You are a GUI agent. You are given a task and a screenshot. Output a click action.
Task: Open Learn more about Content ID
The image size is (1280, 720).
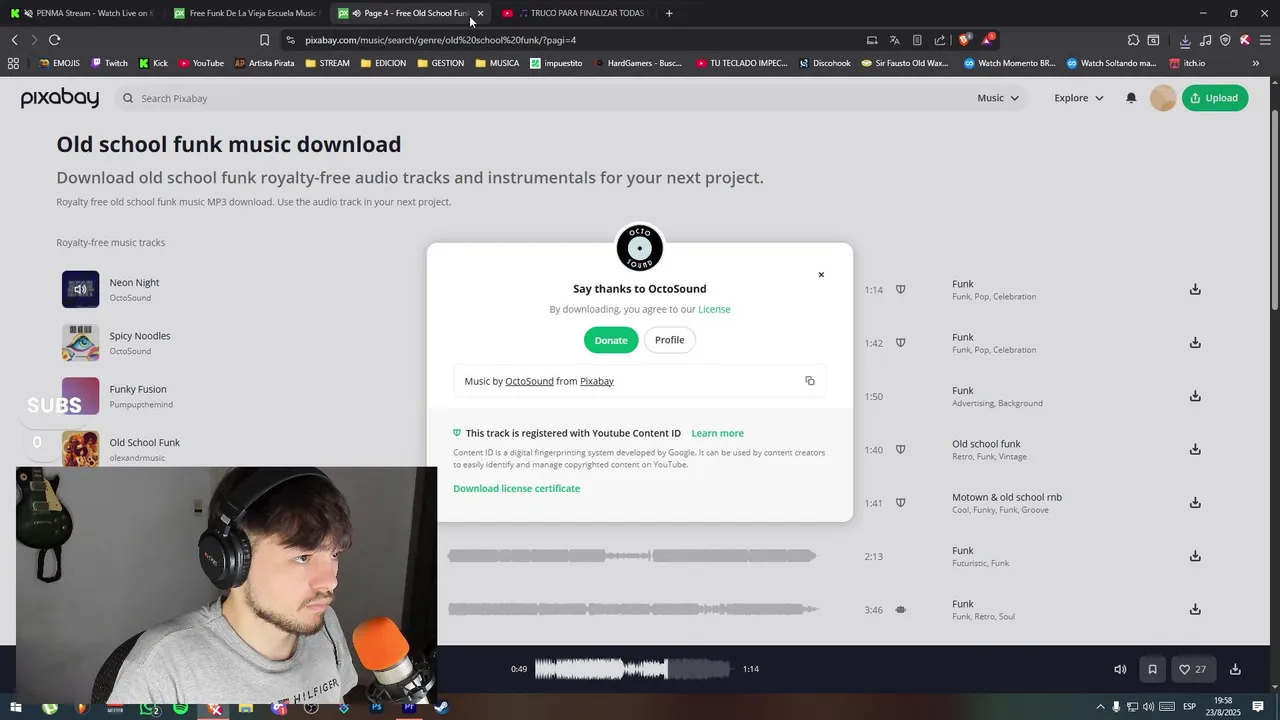coord(717,433)
